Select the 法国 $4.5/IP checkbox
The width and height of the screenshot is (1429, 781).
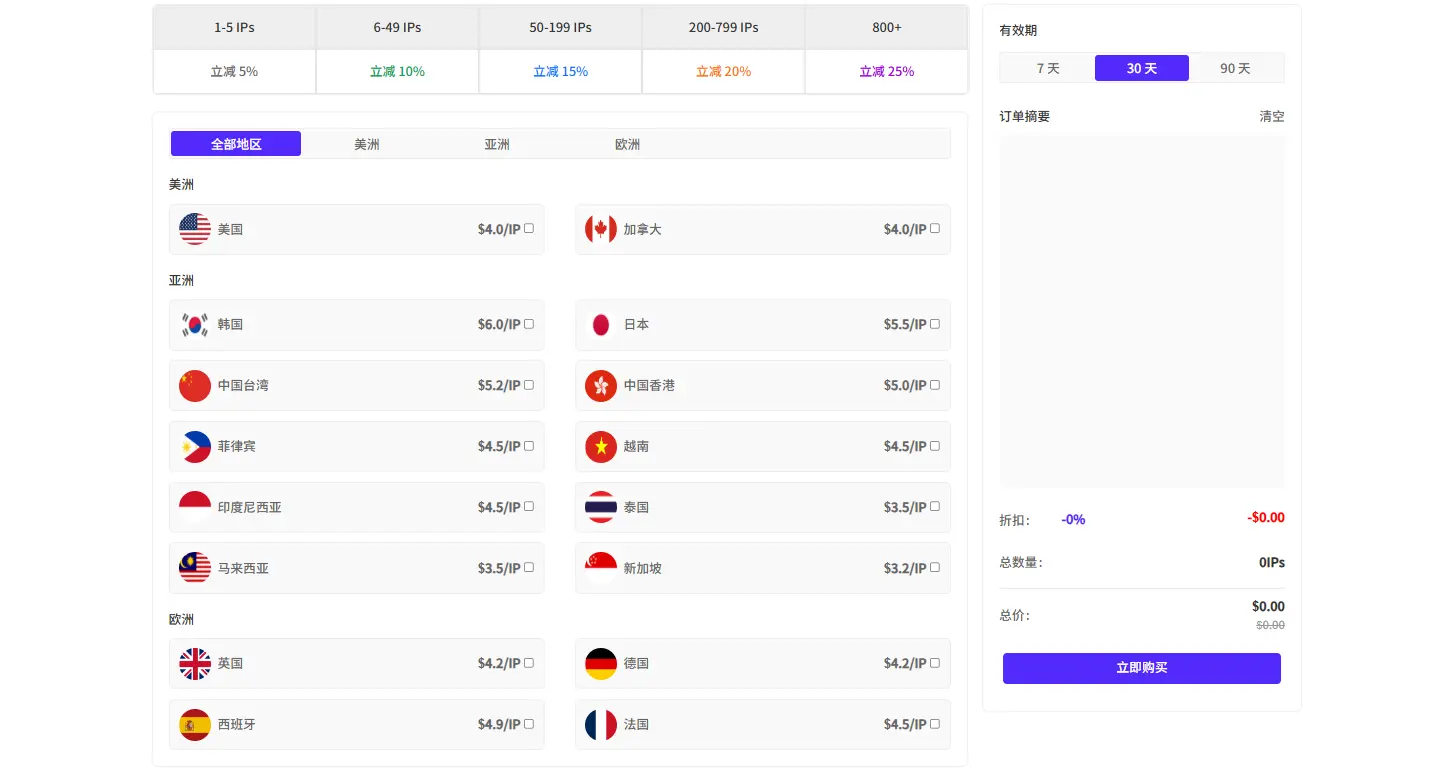935,723
